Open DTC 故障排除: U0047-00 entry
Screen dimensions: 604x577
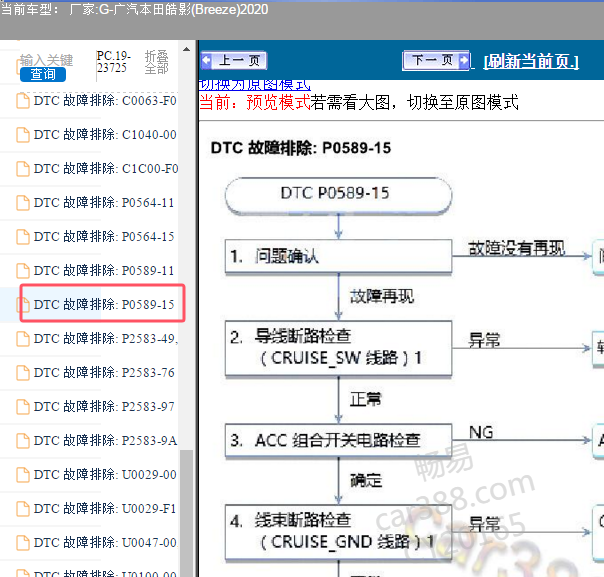click(105, 542)
